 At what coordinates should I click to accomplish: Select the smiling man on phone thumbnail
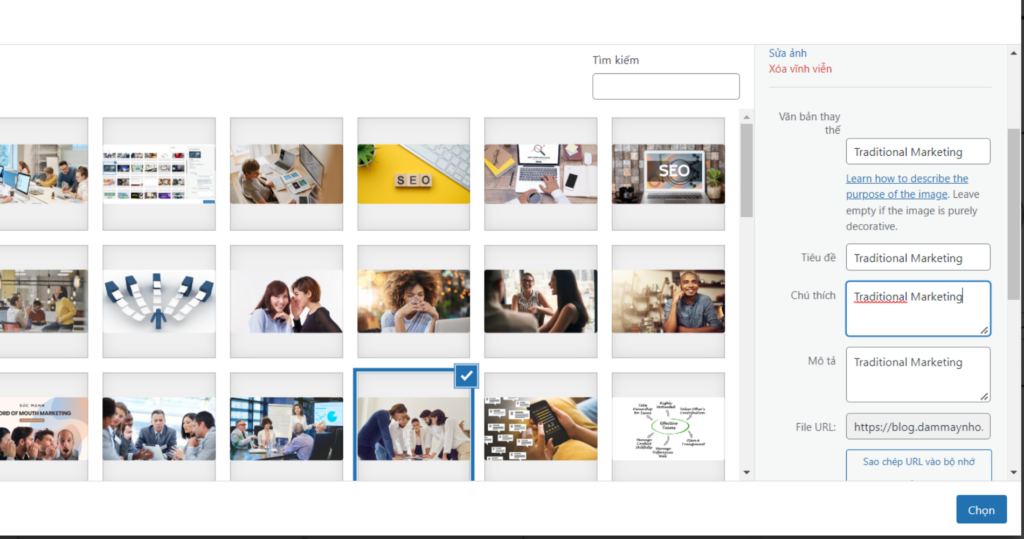point(668,301)
